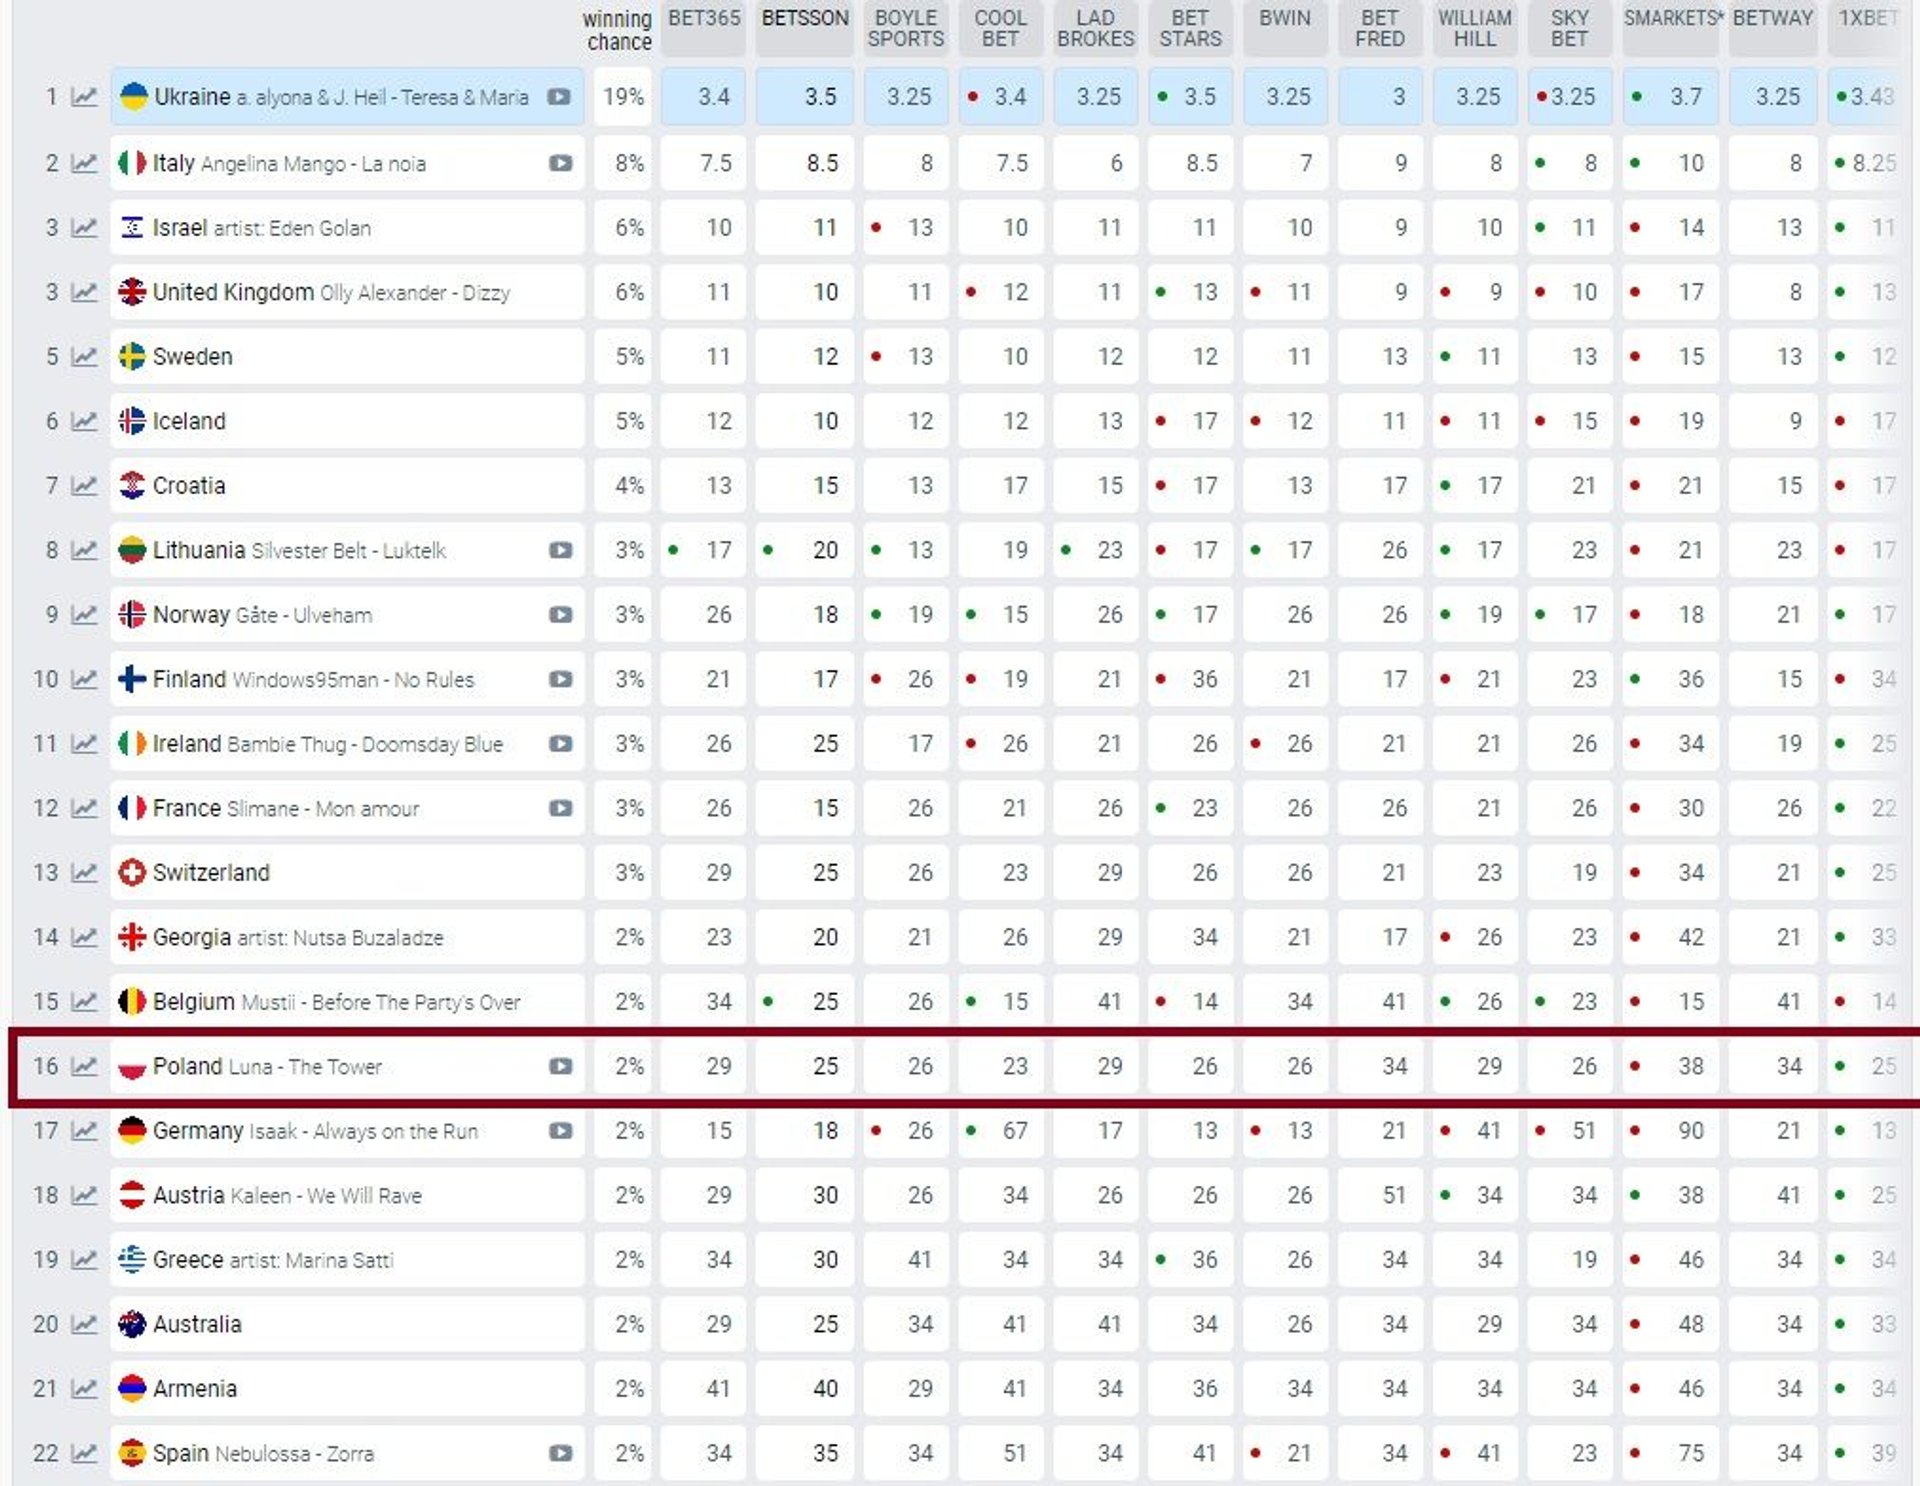Play the video for Germany's Always on the Run
Viewport: 1920px width, 1486px height.
pyautogui.click(x=561, y=1130)
